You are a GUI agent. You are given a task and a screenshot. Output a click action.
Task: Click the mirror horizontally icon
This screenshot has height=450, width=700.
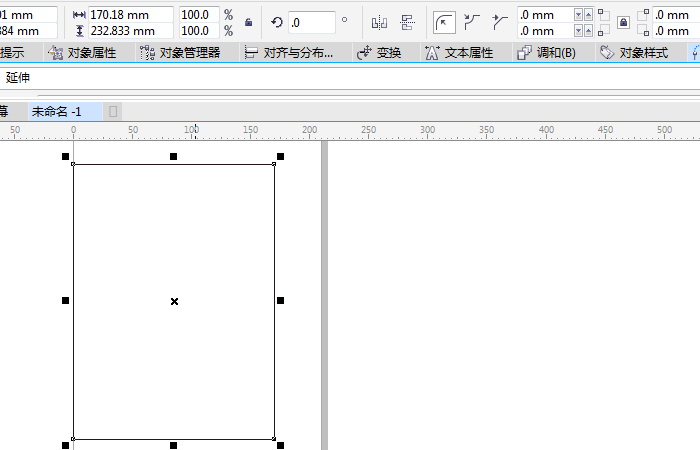pyautogui.click(x=379, y=22)
